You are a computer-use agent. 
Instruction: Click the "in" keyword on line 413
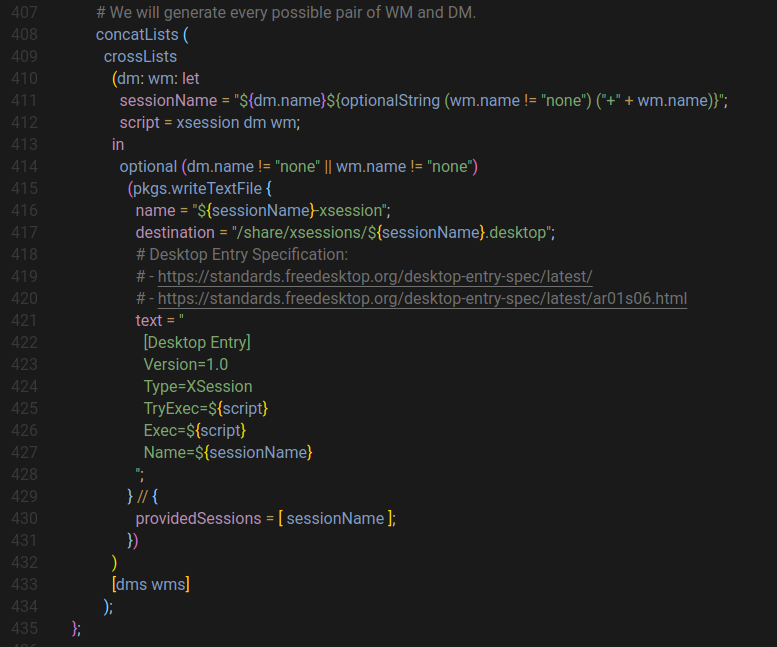click(x=118, y=145)
